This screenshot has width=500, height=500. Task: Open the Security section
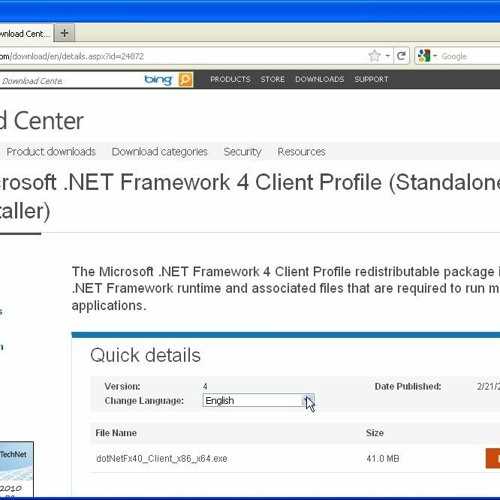[242, 152]
